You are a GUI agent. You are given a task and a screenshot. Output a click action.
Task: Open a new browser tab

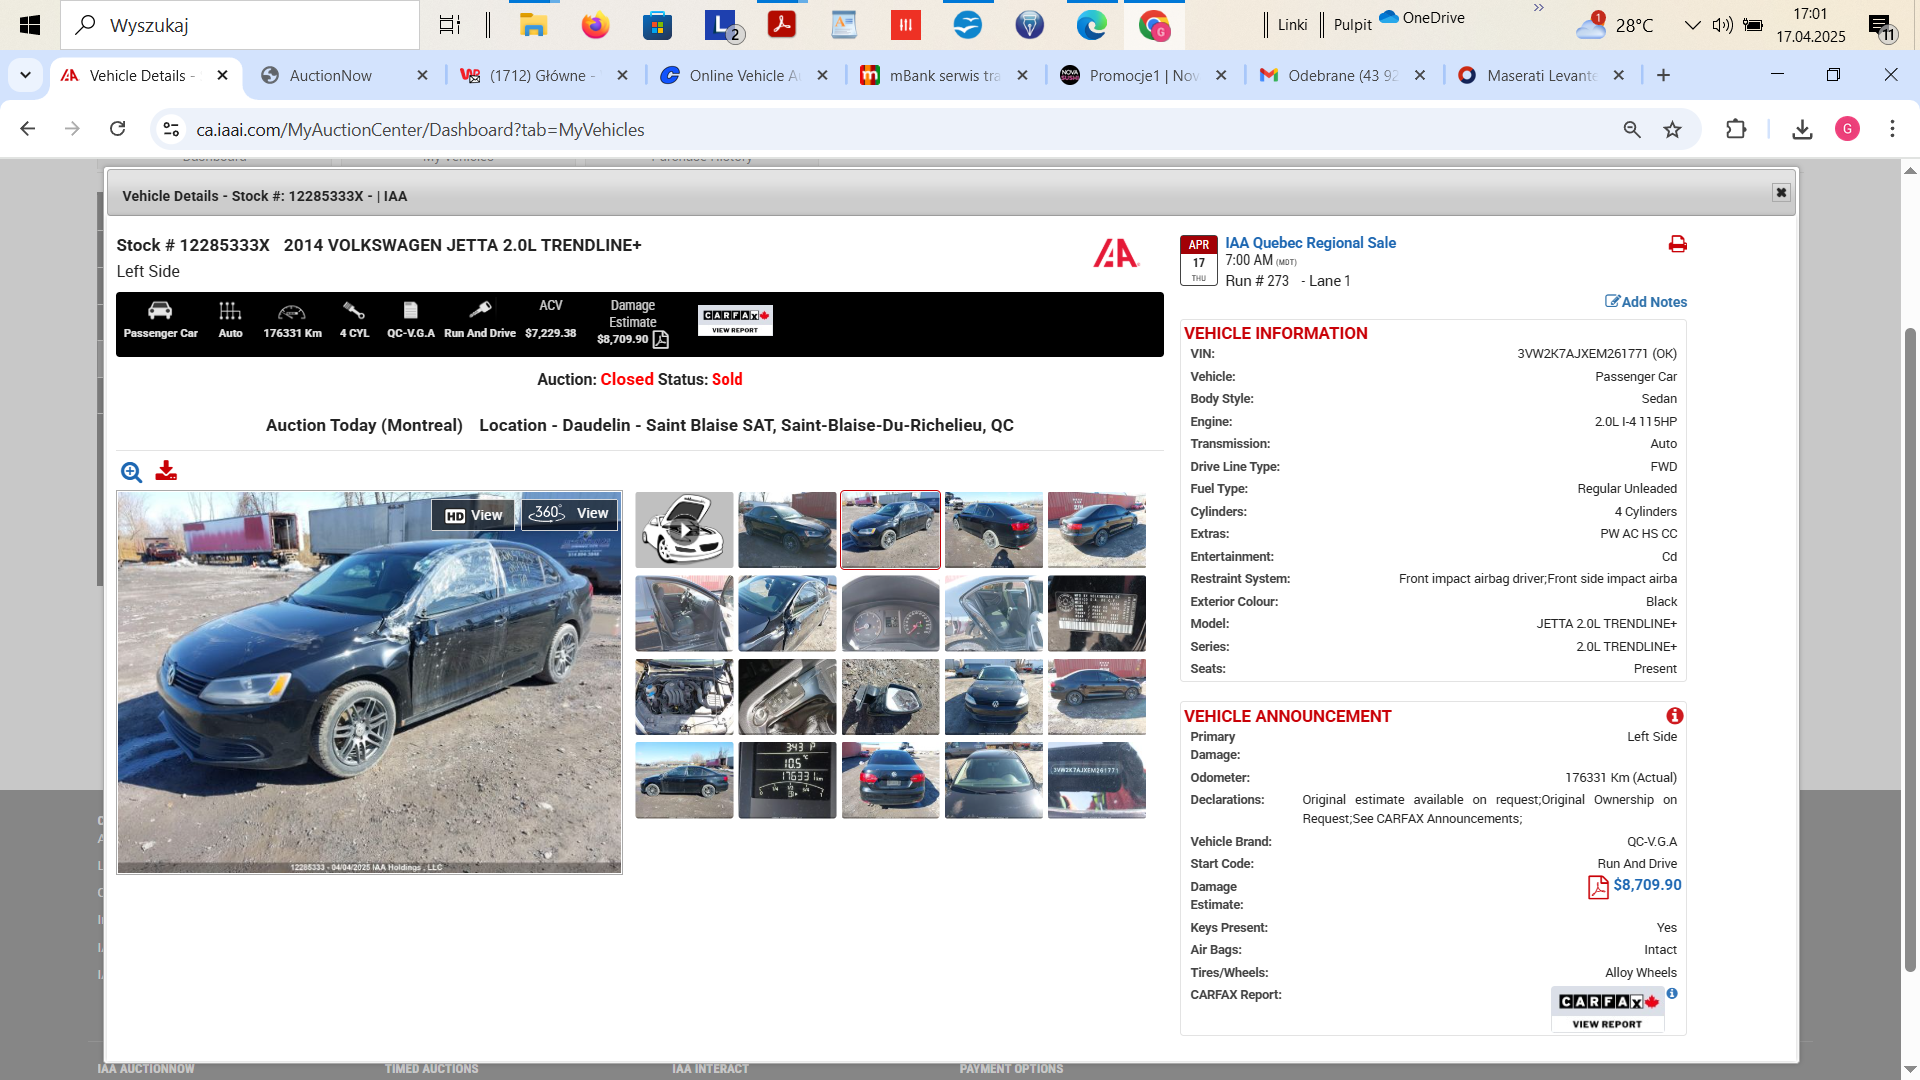coord(1663,75)
